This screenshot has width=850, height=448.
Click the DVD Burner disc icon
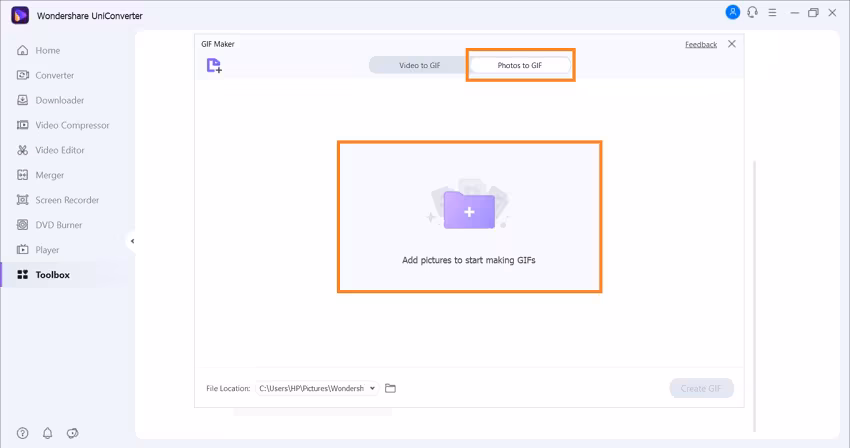(22, 225)
